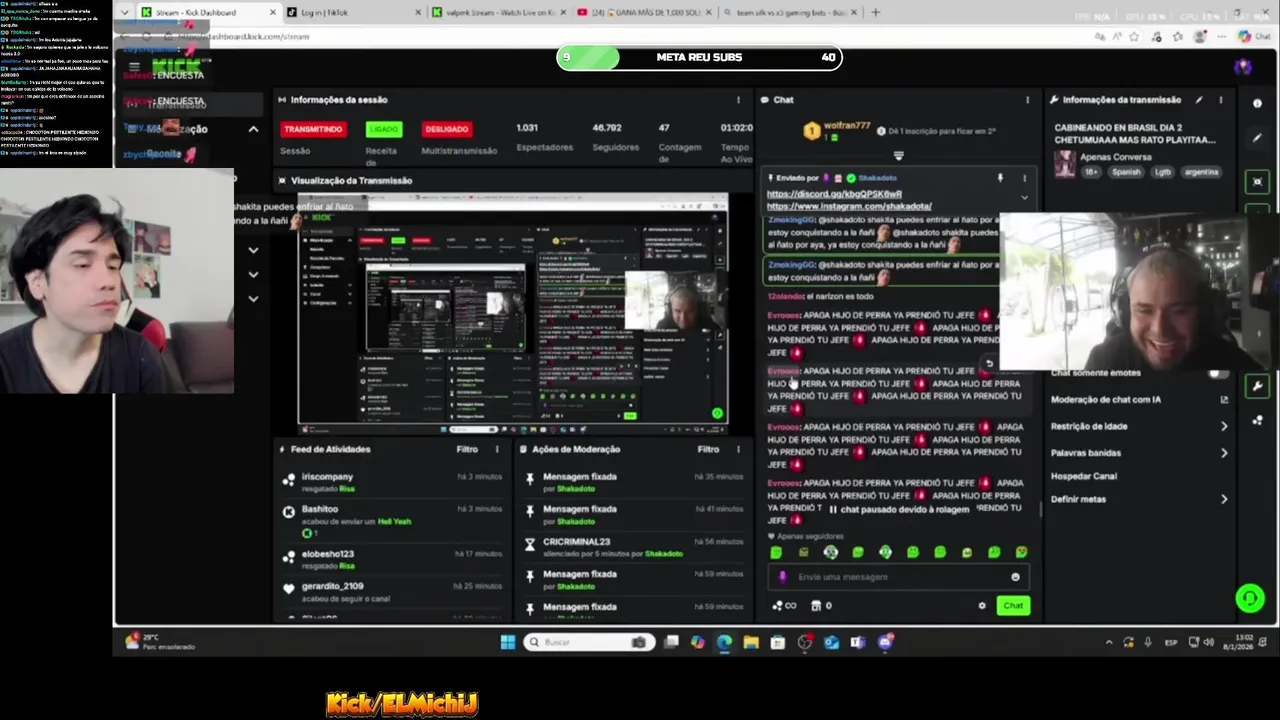1280x720 pixels.
Task: Resume chat via chat pausado devido à rolagem
Action: [x=898, y=509]
